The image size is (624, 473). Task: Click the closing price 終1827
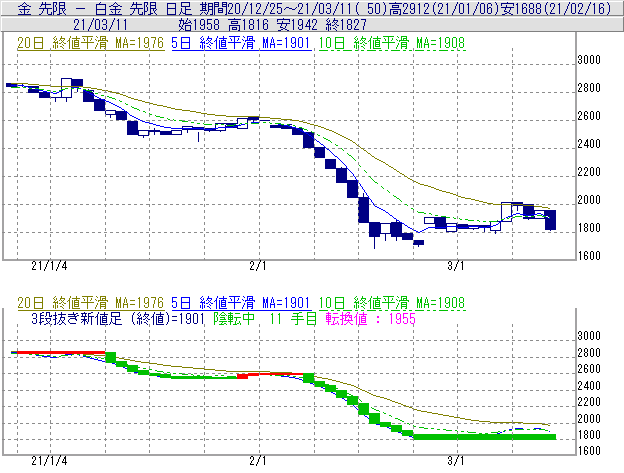pyautogui.click(x=346, y=25)
